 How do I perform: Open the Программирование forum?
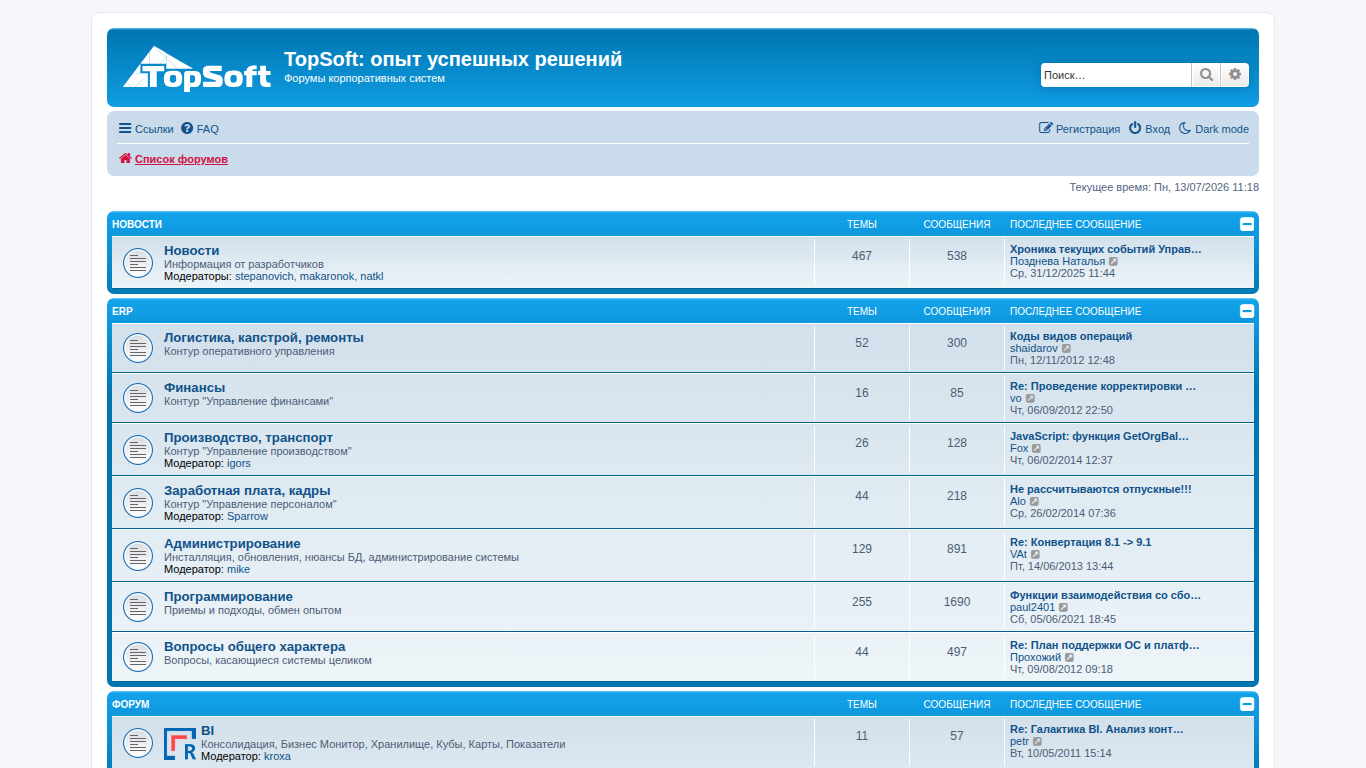(x=229, y=597)
